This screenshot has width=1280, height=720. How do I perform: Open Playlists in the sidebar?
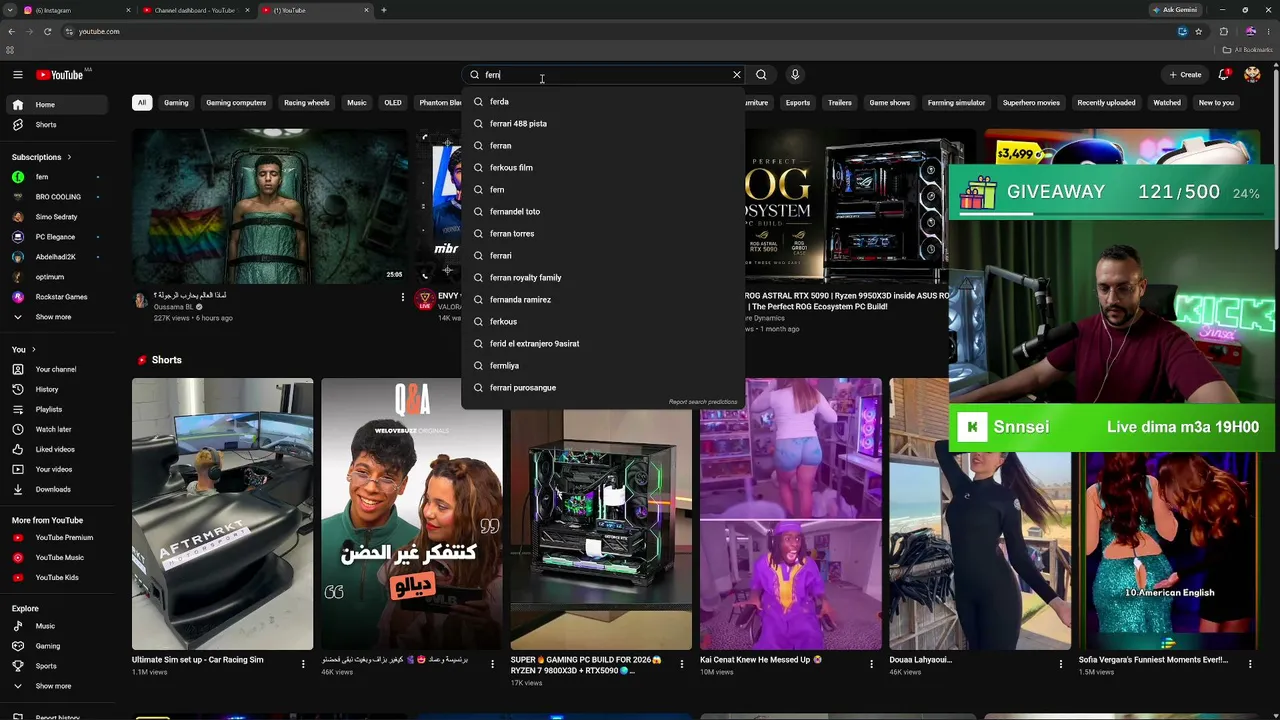tap(58, 409)
